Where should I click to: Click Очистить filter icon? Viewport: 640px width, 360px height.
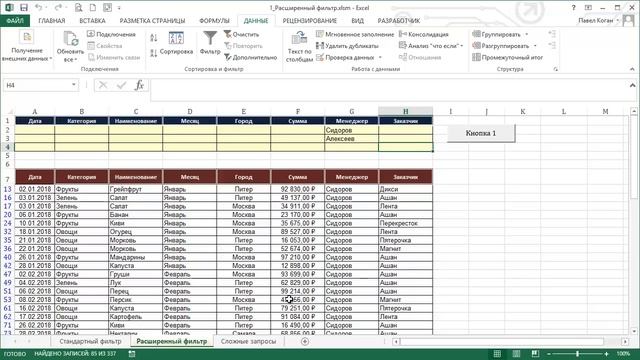pos(227,34)
